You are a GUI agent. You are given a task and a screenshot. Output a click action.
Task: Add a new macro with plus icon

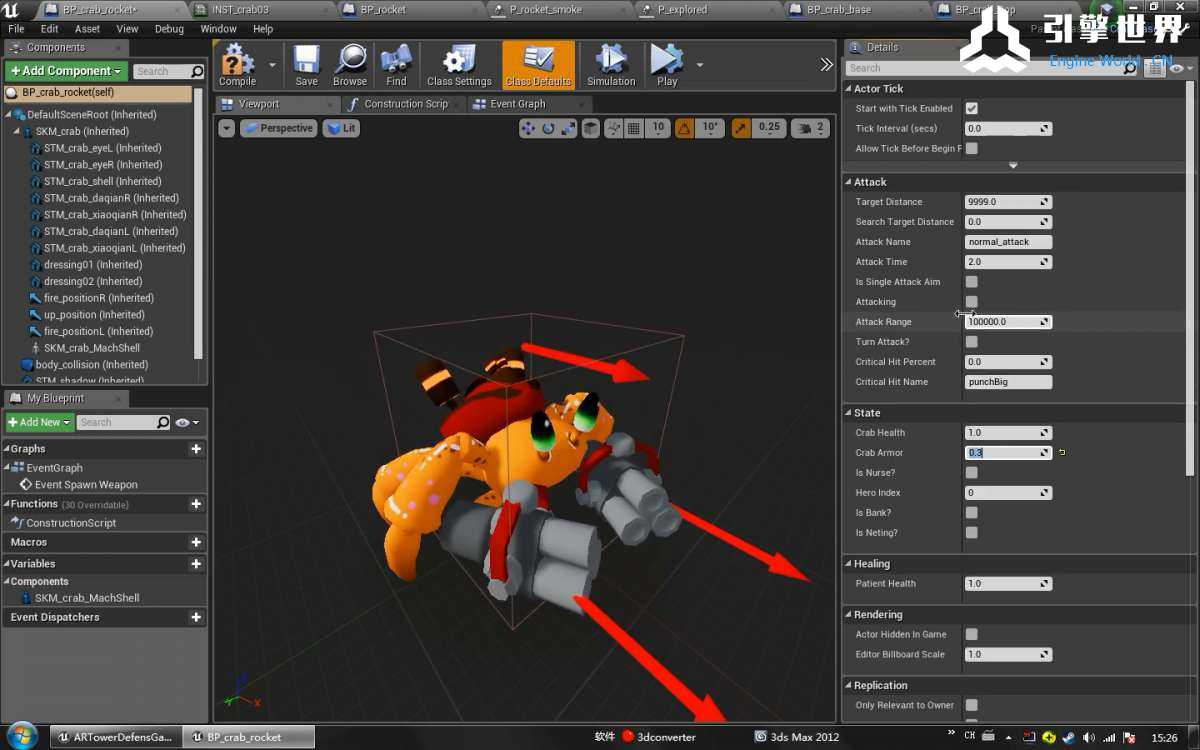click(x=196, y=542)
